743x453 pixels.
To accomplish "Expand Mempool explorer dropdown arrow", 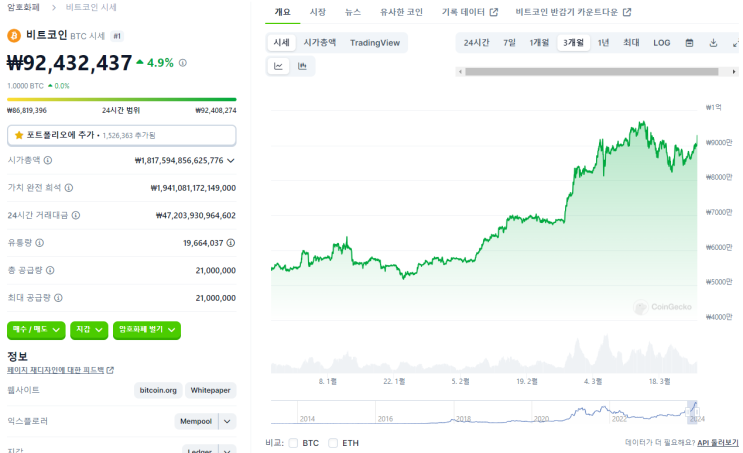I will coord(227,421).
